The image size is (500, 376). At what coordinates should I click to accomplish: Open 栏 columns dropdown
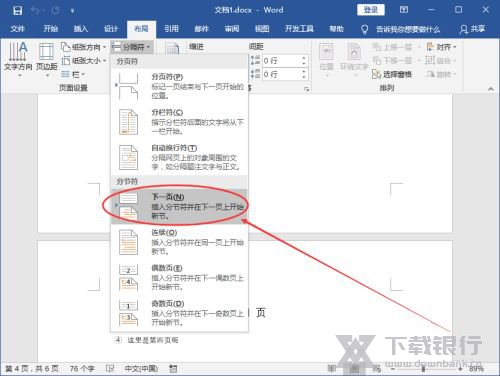73,74
